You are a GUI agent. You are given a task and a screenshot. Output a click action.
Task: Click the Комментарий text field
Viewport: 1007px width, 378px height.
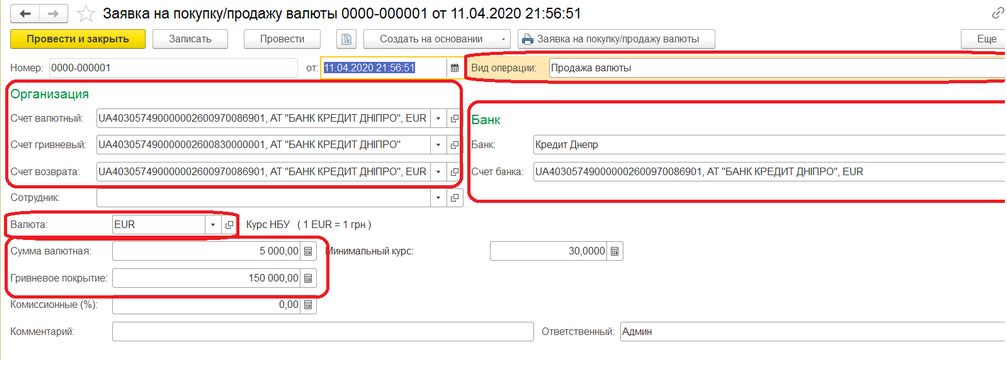pos(323,332)
